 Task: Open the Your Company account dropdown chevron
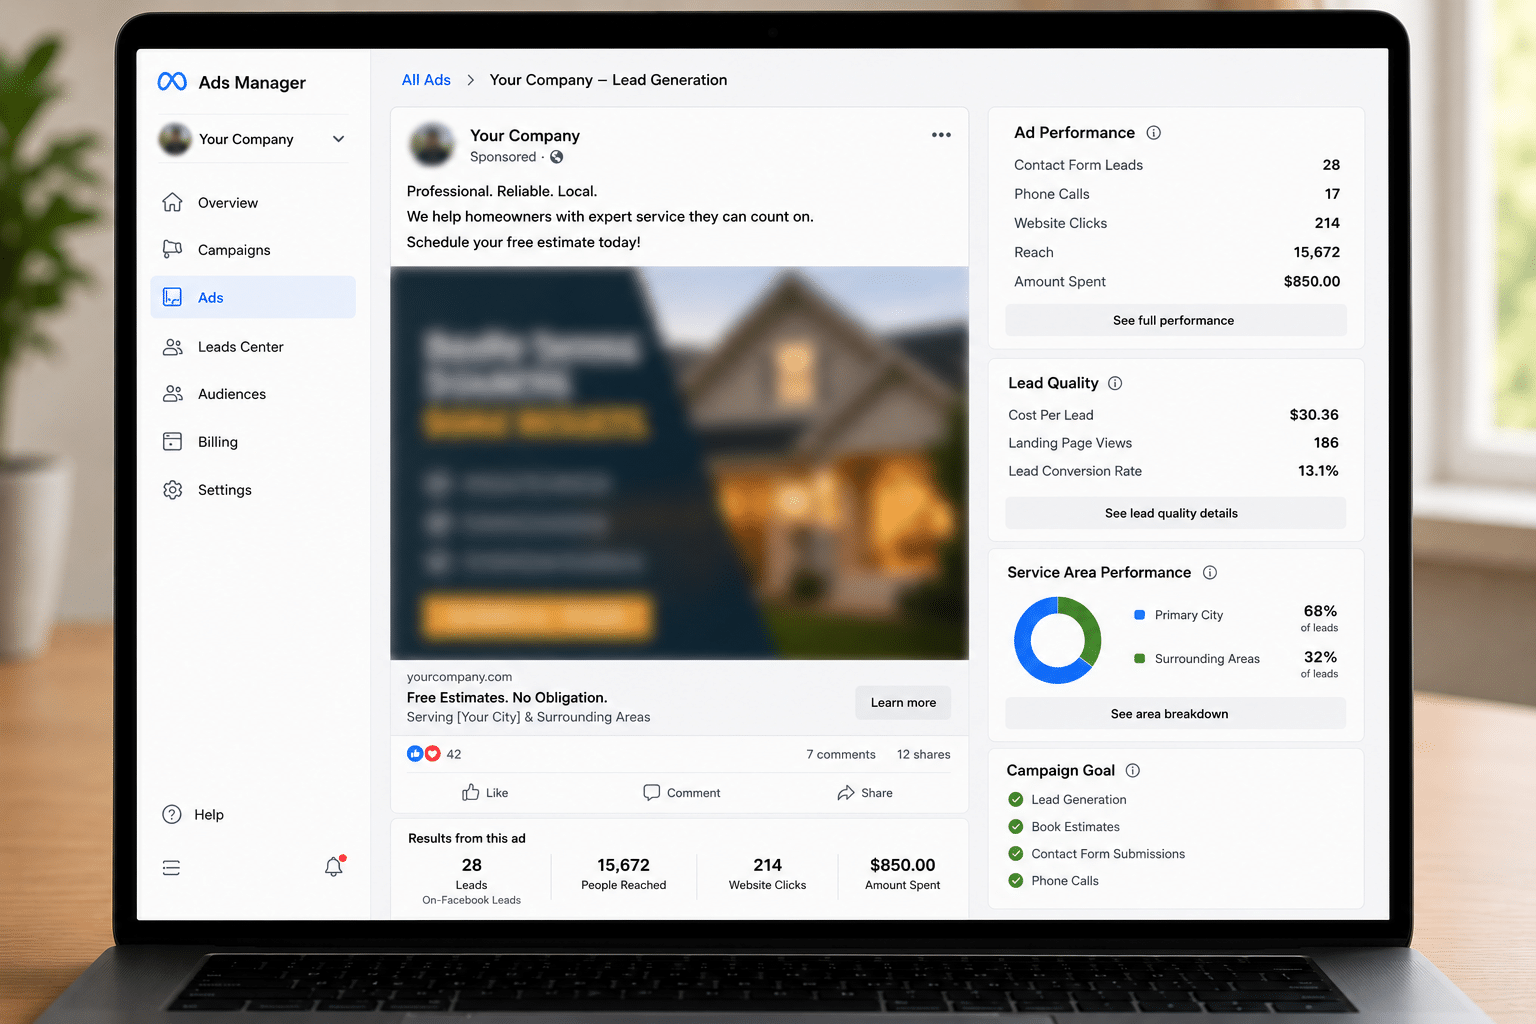338,139
